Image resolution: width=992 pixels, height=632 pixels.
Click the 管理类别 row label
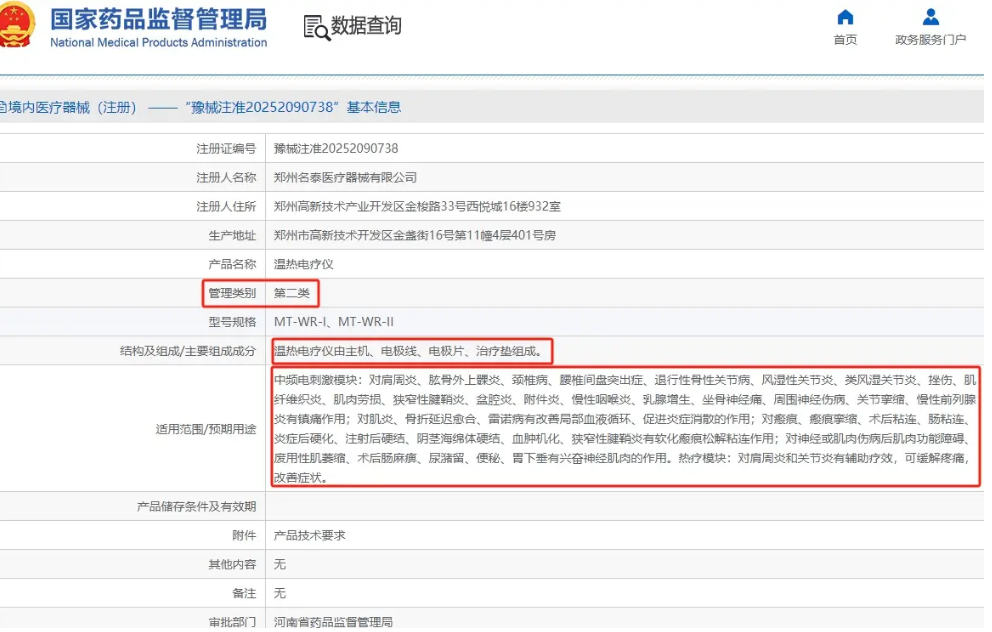tap(232, 293)
